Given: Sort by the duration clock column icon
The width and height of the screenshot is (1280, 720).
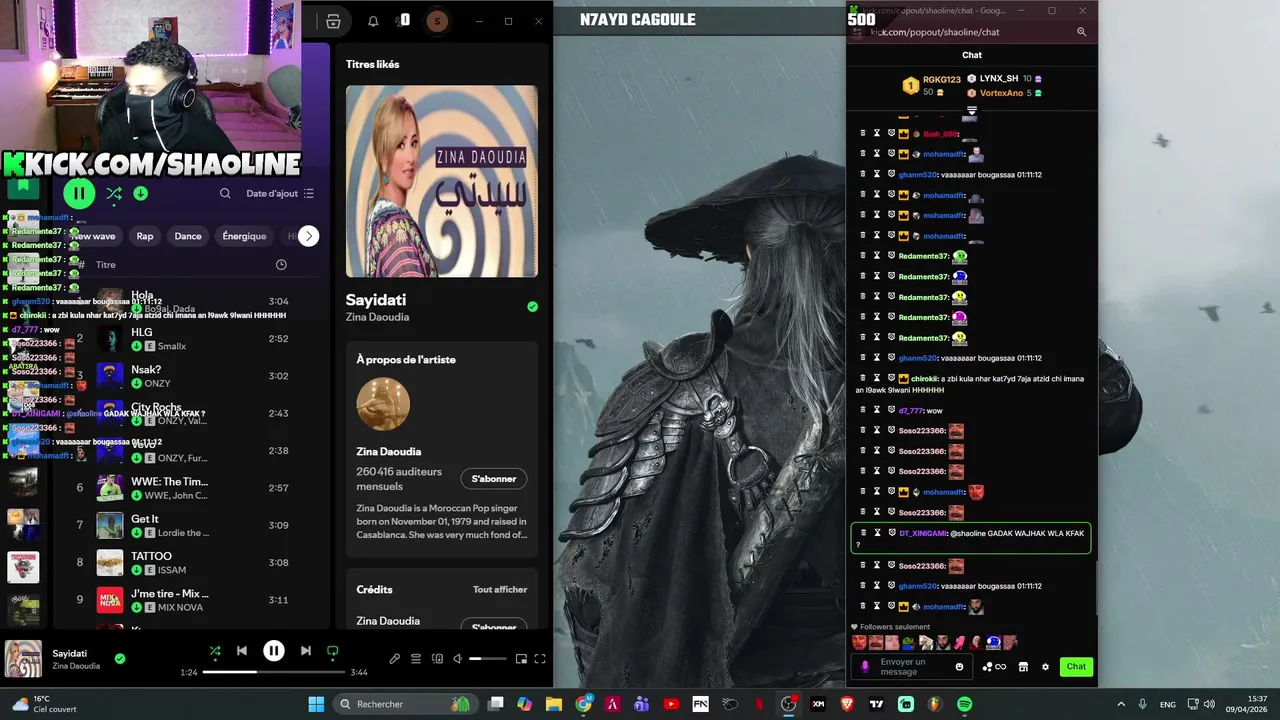Looking at the screenshot, I should point(281,265).
